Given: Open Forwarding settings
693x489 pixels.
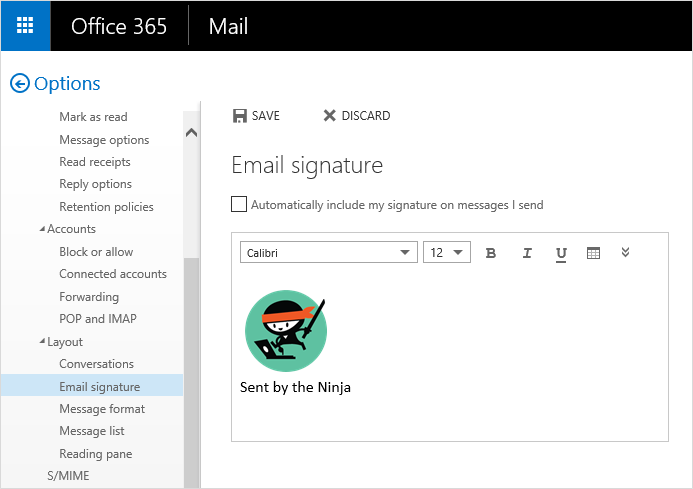Looking at the screenshot, I should (89, 297).
